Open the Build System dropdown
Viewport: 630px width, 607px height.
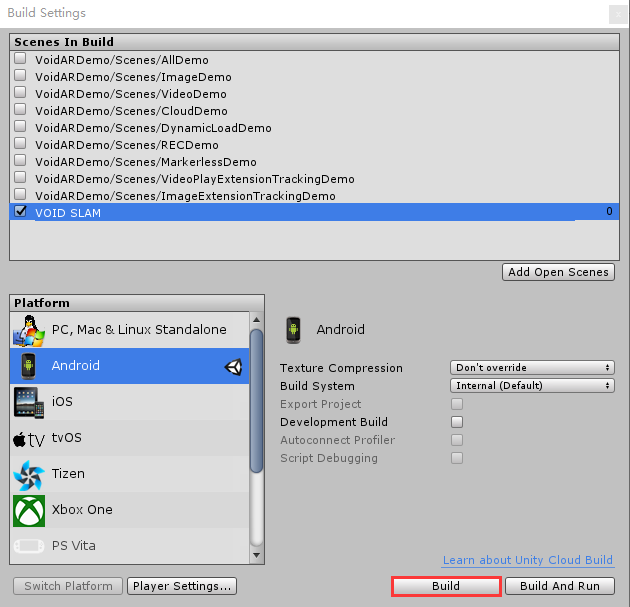[x=532, y=386]
